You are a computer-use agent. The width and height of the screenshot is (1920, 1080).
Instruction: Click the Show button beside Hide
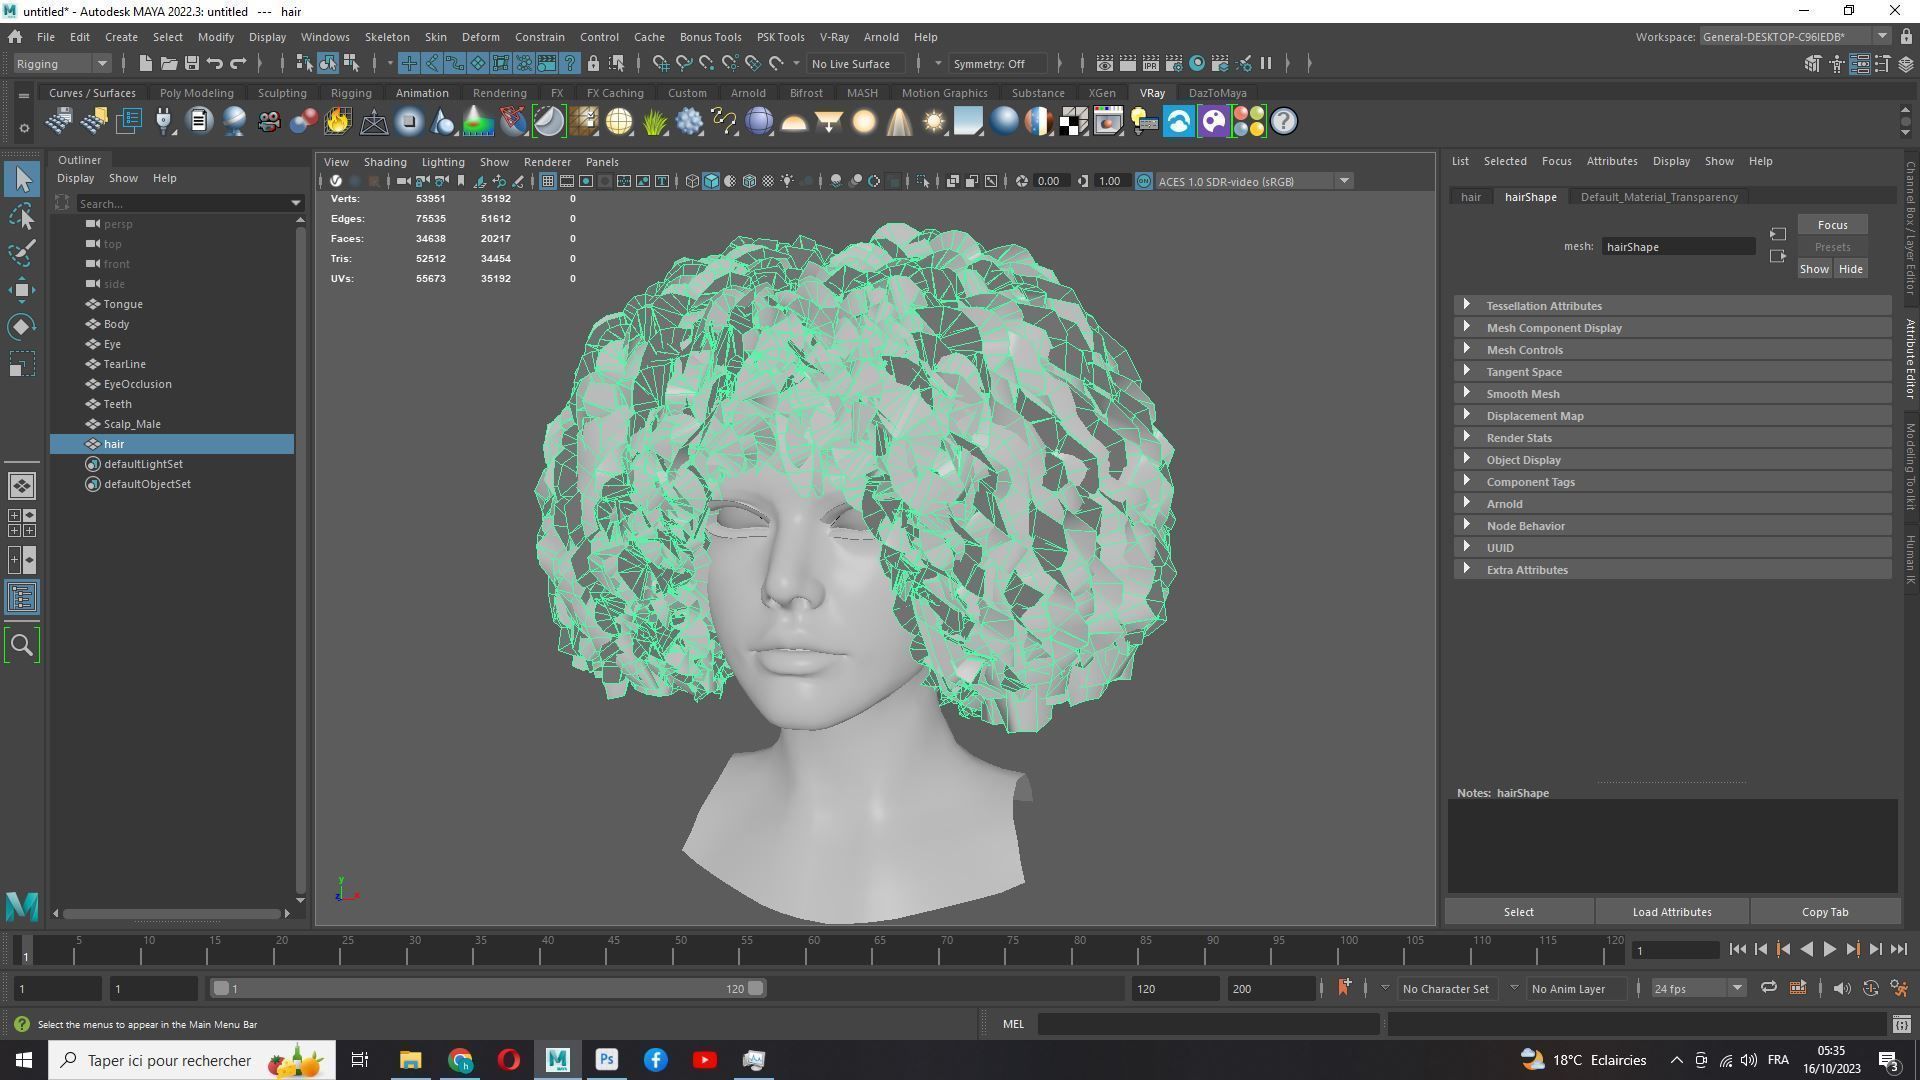click(1814, 269)
